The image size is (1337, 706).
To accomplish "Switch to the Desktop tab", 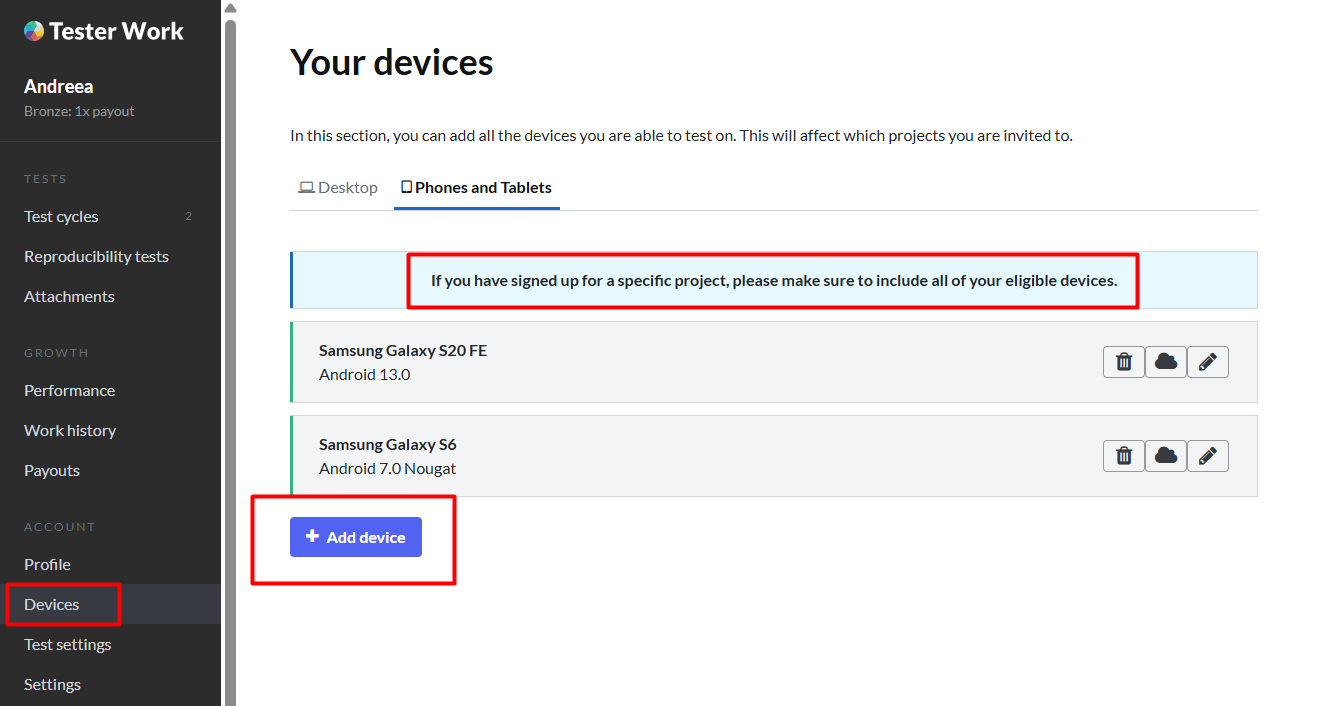I will (x=338, y=187).
